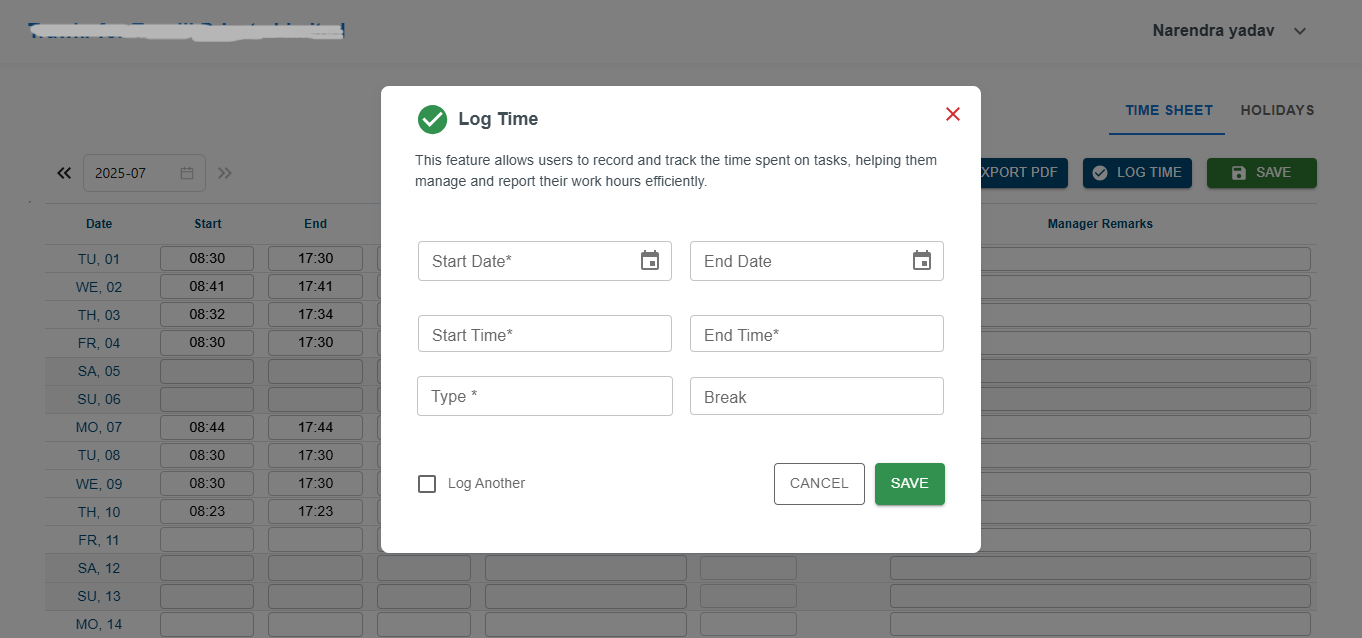Focus the End Date field
Screen dimensions: 1362x638
click(x=817, y=261)
